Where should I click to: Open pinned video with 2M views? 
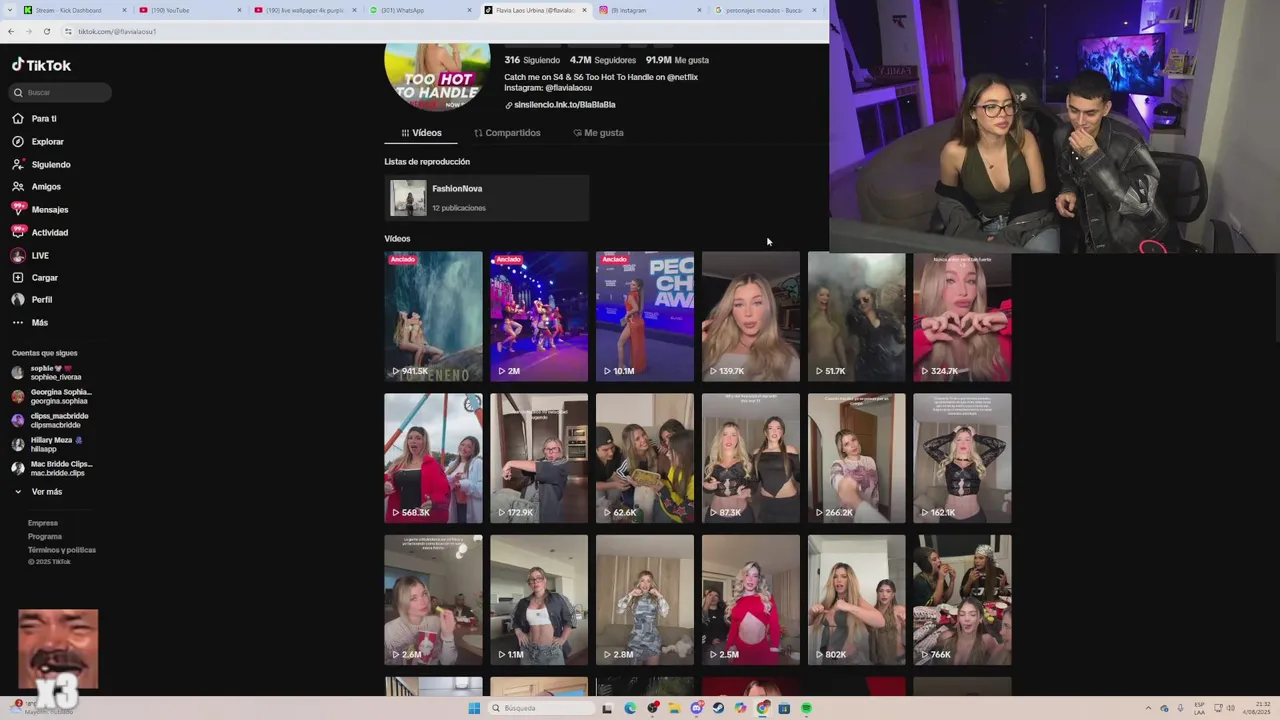pyautogui.click(x=539, y=316)
